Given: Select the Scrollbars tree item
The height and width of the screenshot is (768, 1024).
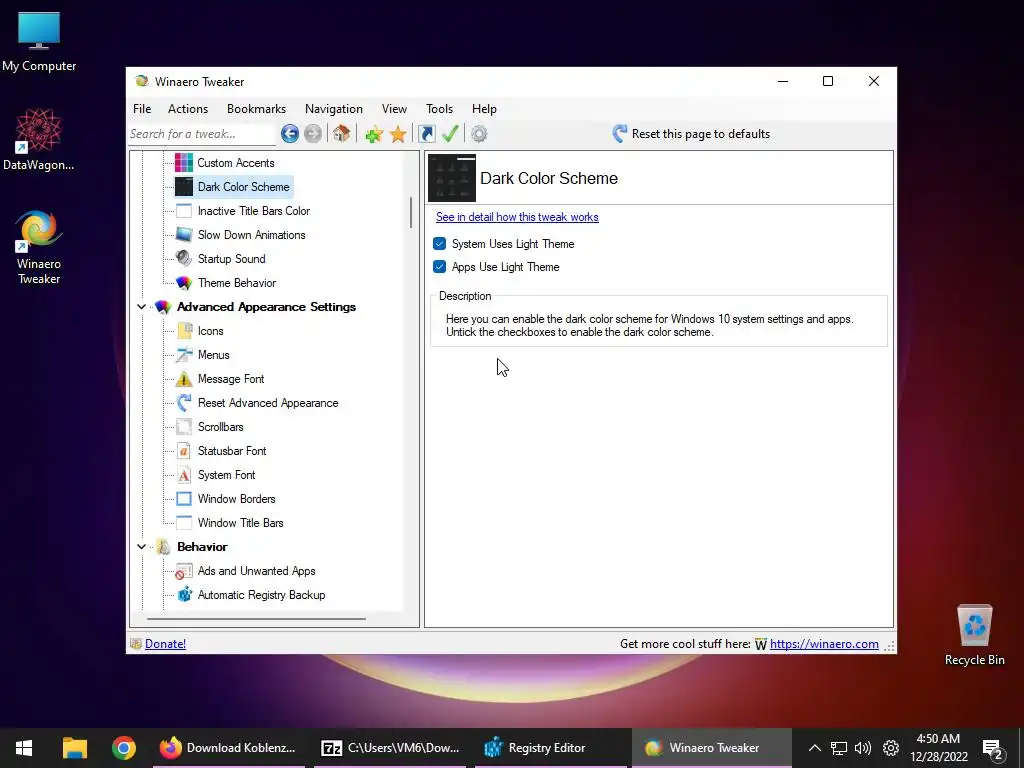Looking at the screenshot, I should click(x=221, y=427).
